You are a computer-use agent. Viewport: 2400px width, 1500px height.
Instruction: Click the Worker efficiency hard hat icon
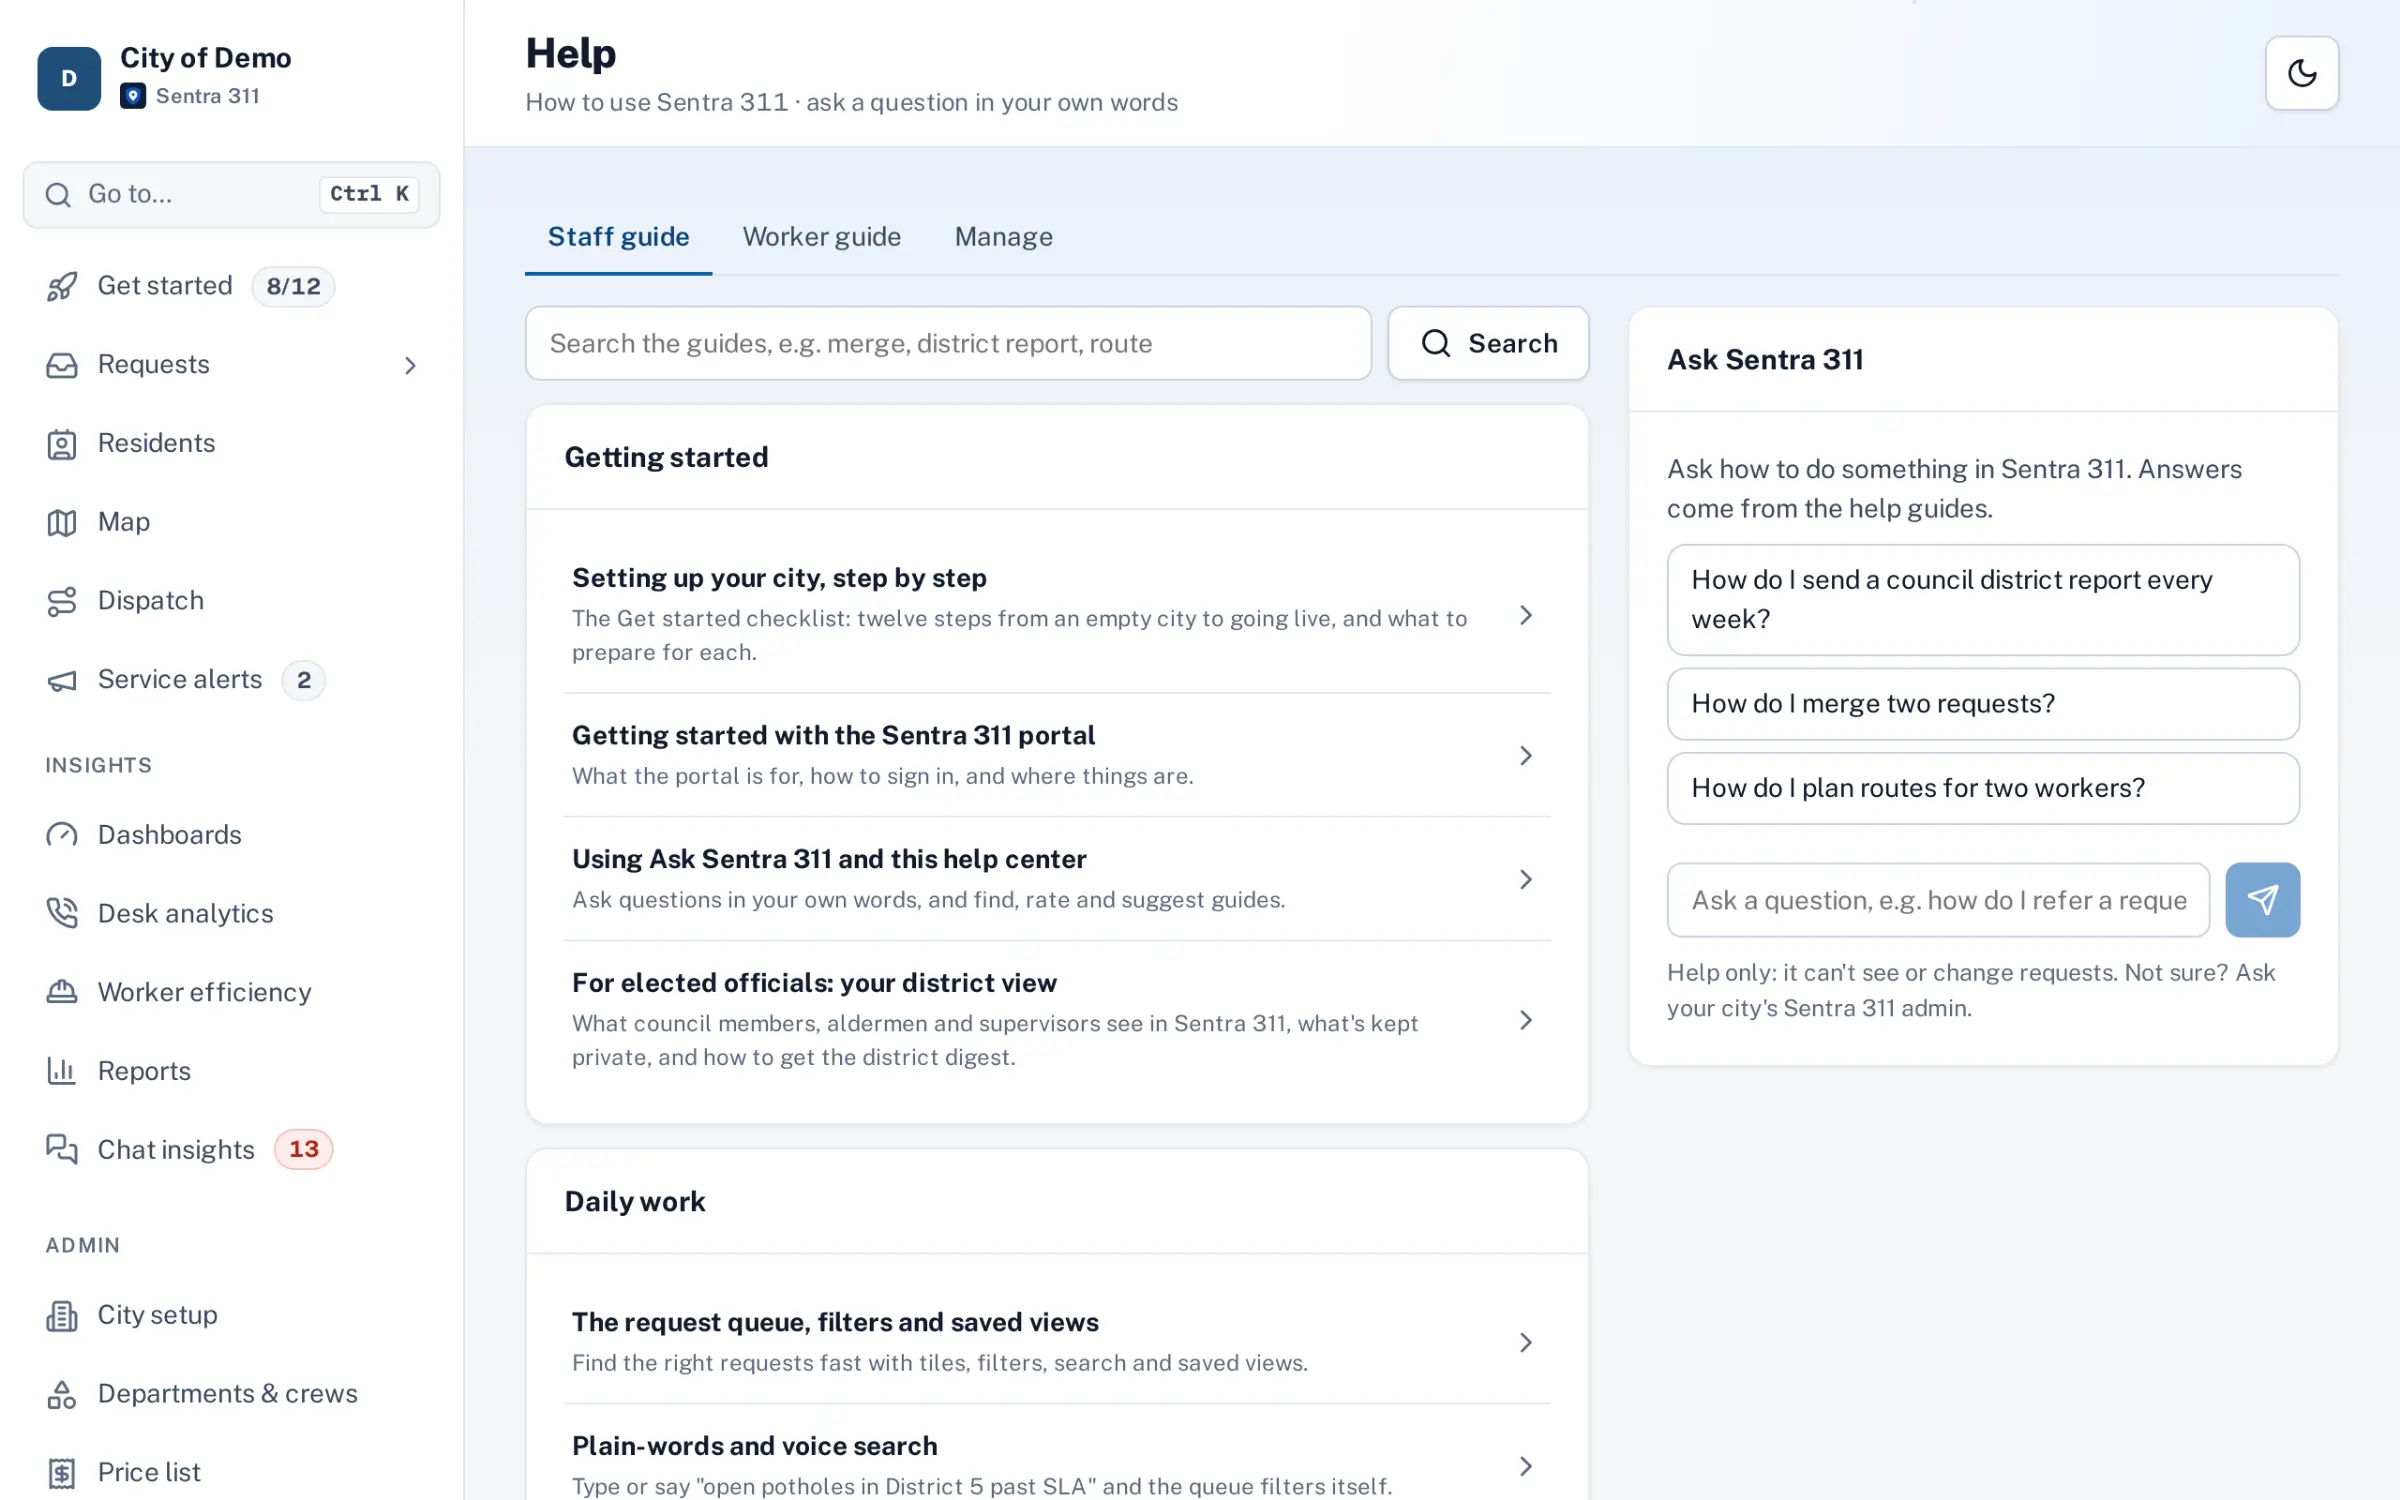[62, 992]
